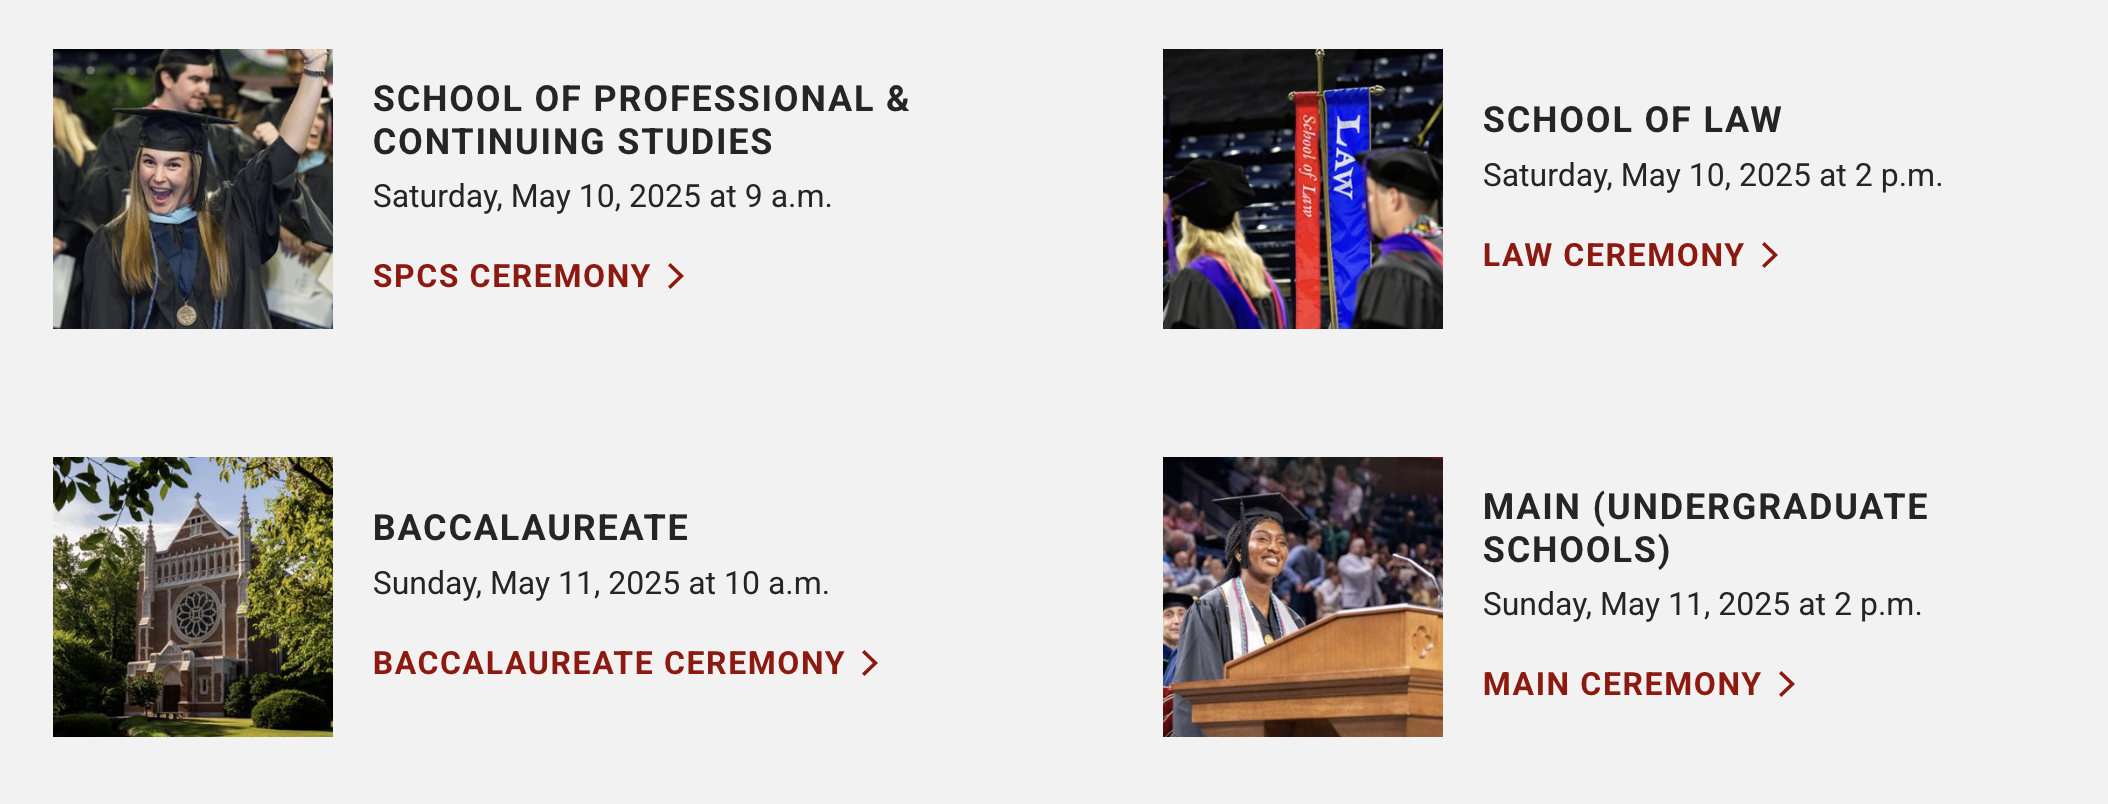Screen dimensions: 2108x804
Task: Click the Main (Undergraduate Schools) heading
Action: (1704, 528)
